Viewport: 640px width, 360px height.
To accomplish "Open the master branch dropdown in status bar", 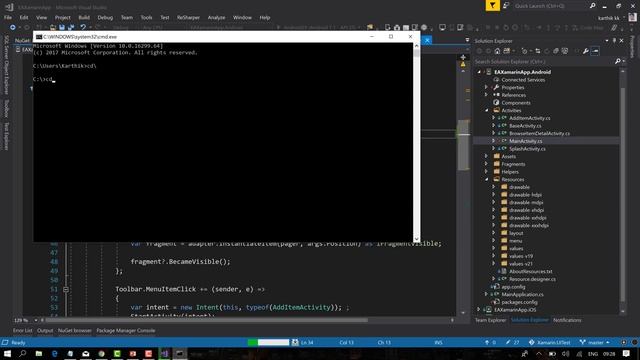I will (x=595, y=342).
